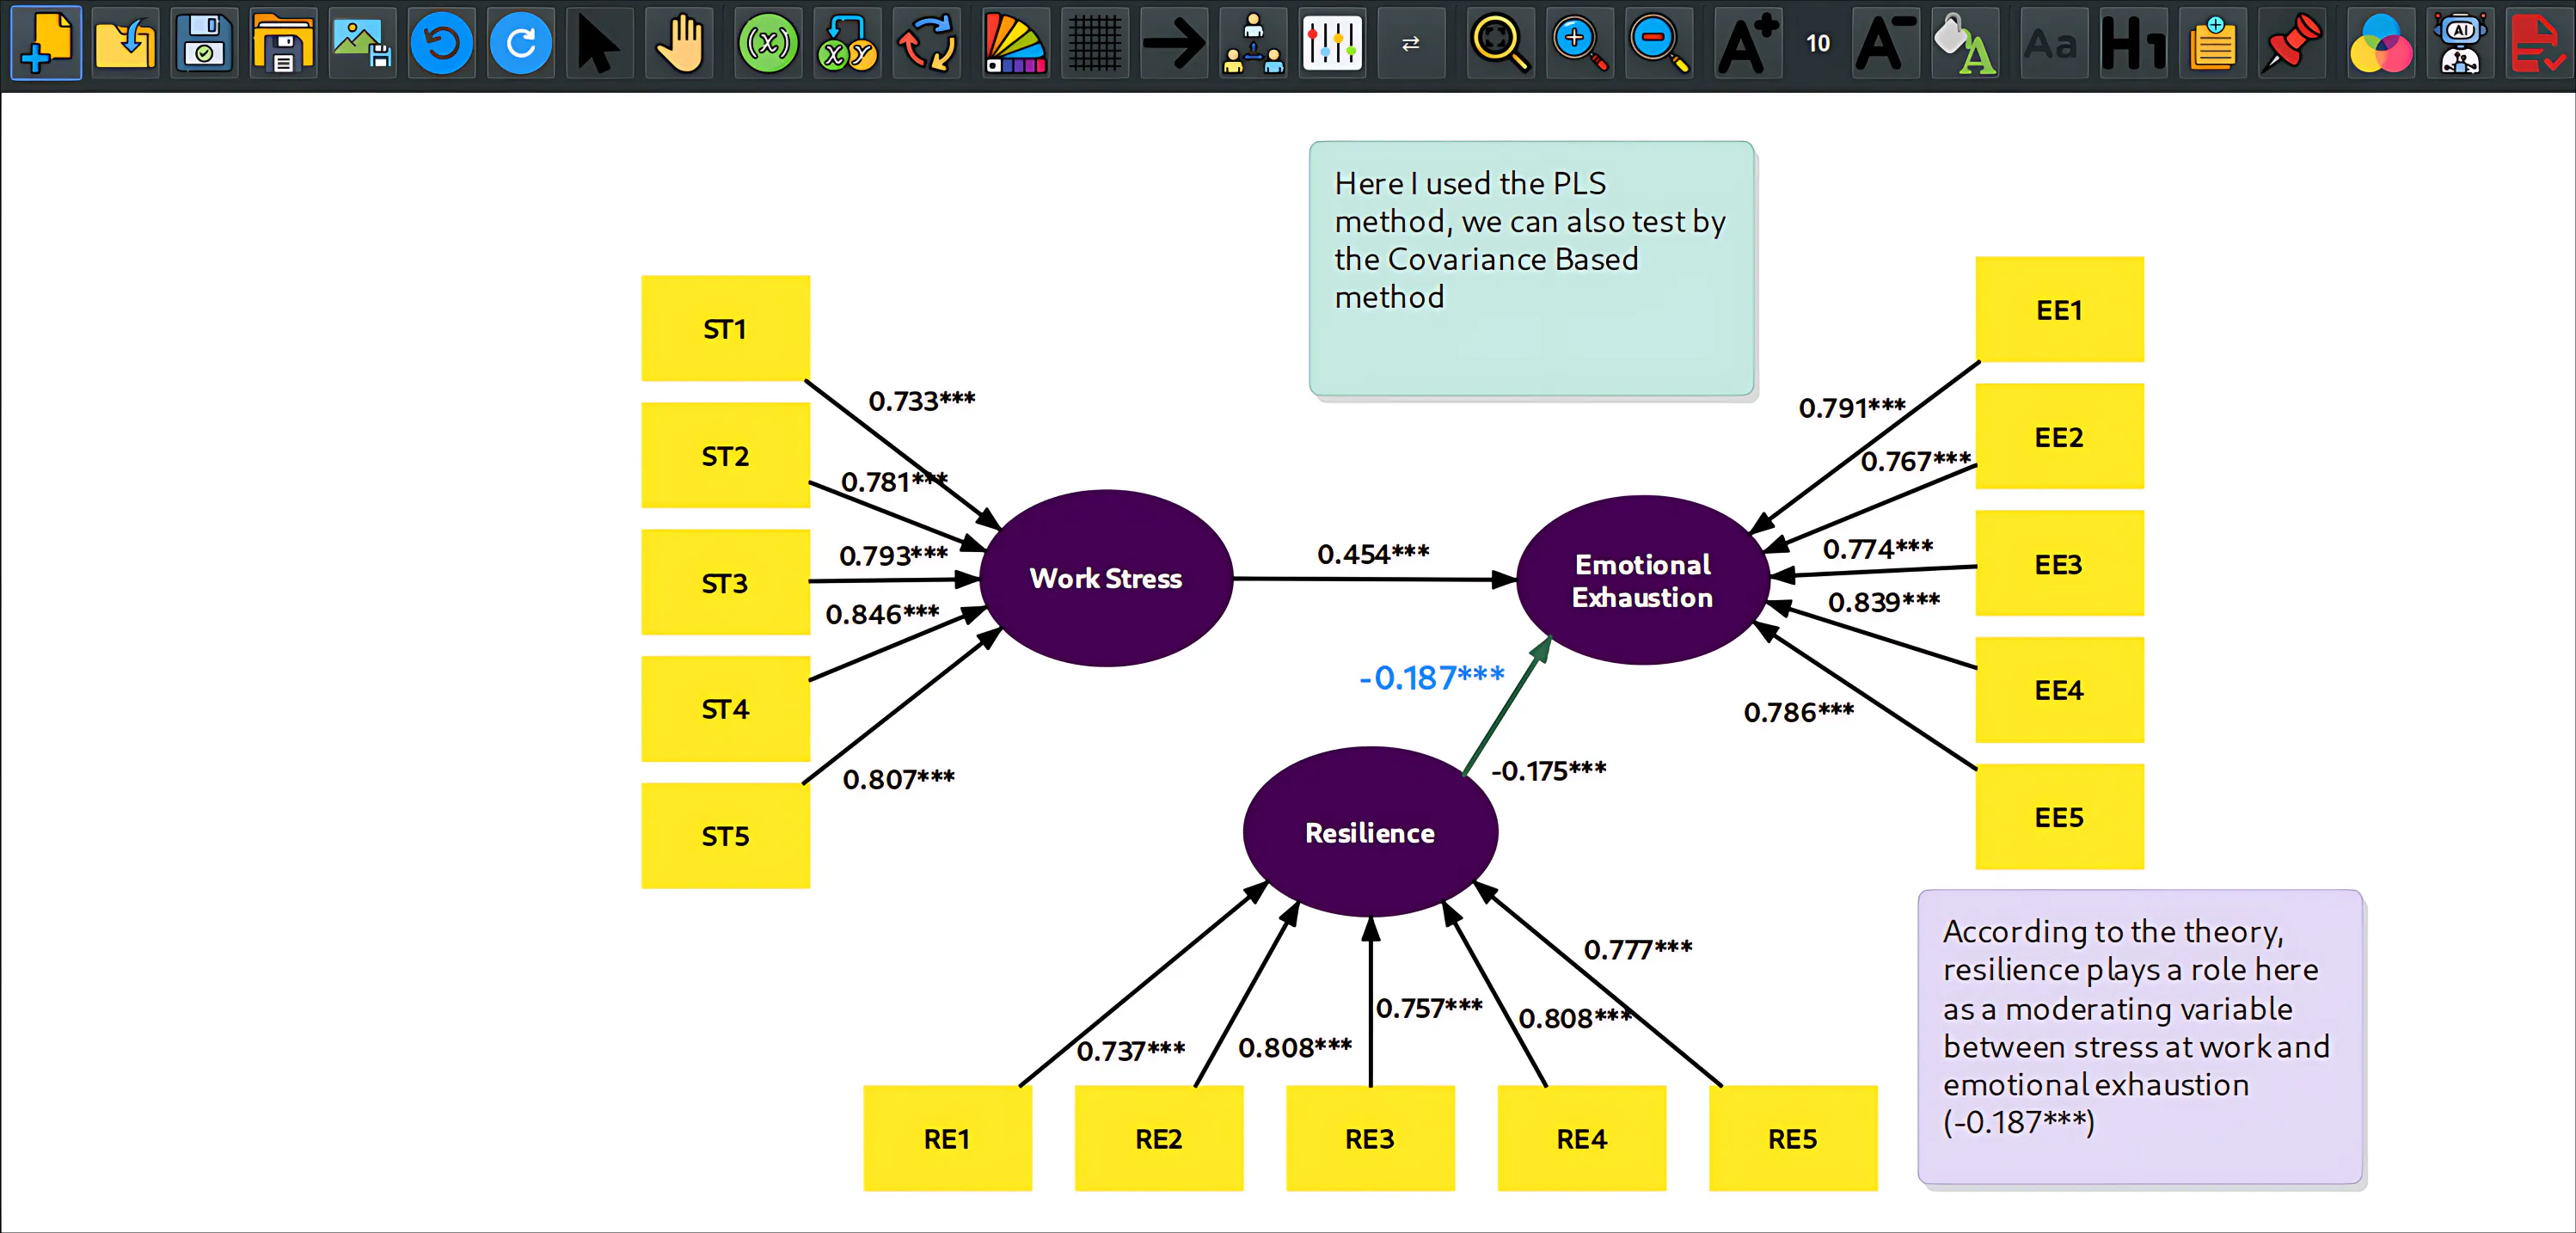Viewport: 2576px width, 1233px height.
Task: Click the font size value 10
Action: tap(1818, 43)
